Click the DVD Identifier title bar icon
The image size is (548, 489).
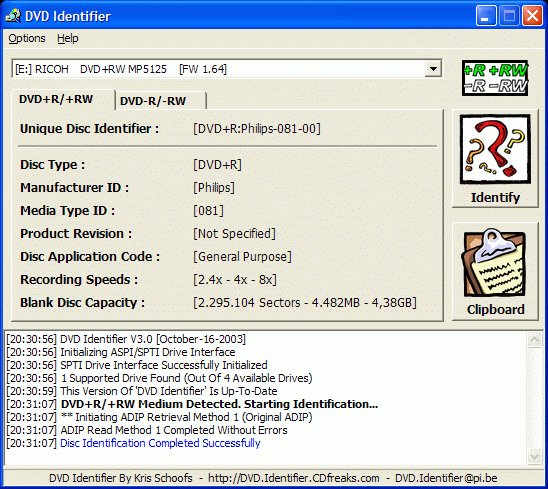coord(13,16)
